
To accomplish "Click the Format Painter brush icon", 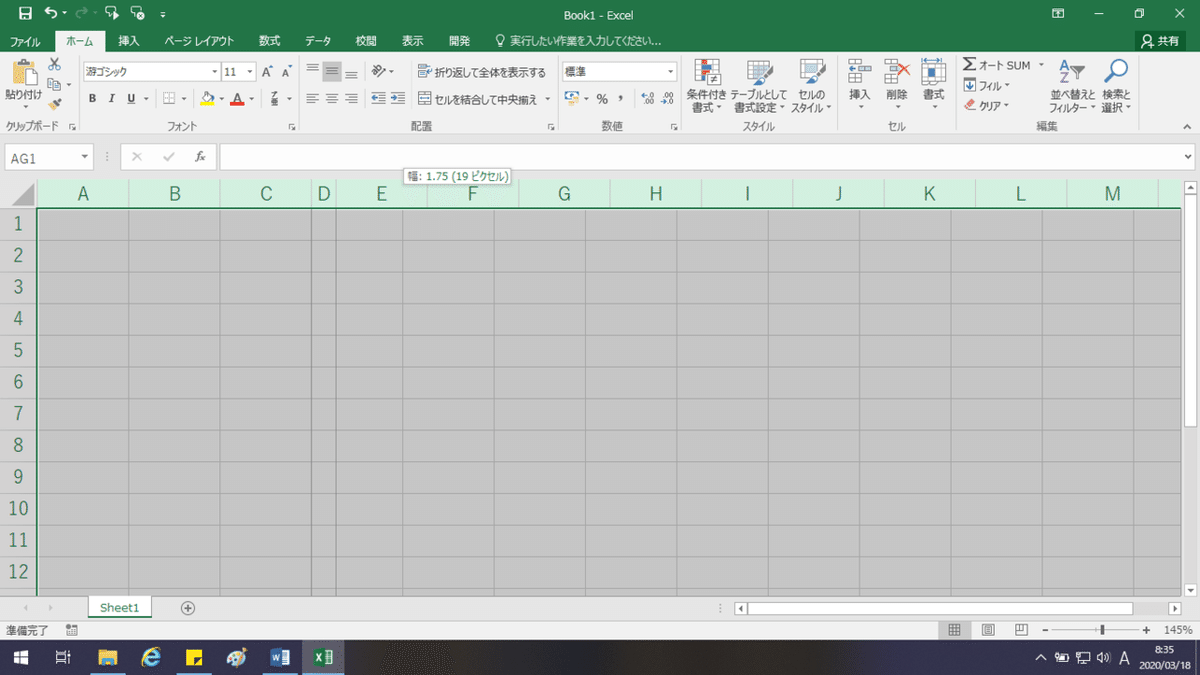I will tap(55, 104).
